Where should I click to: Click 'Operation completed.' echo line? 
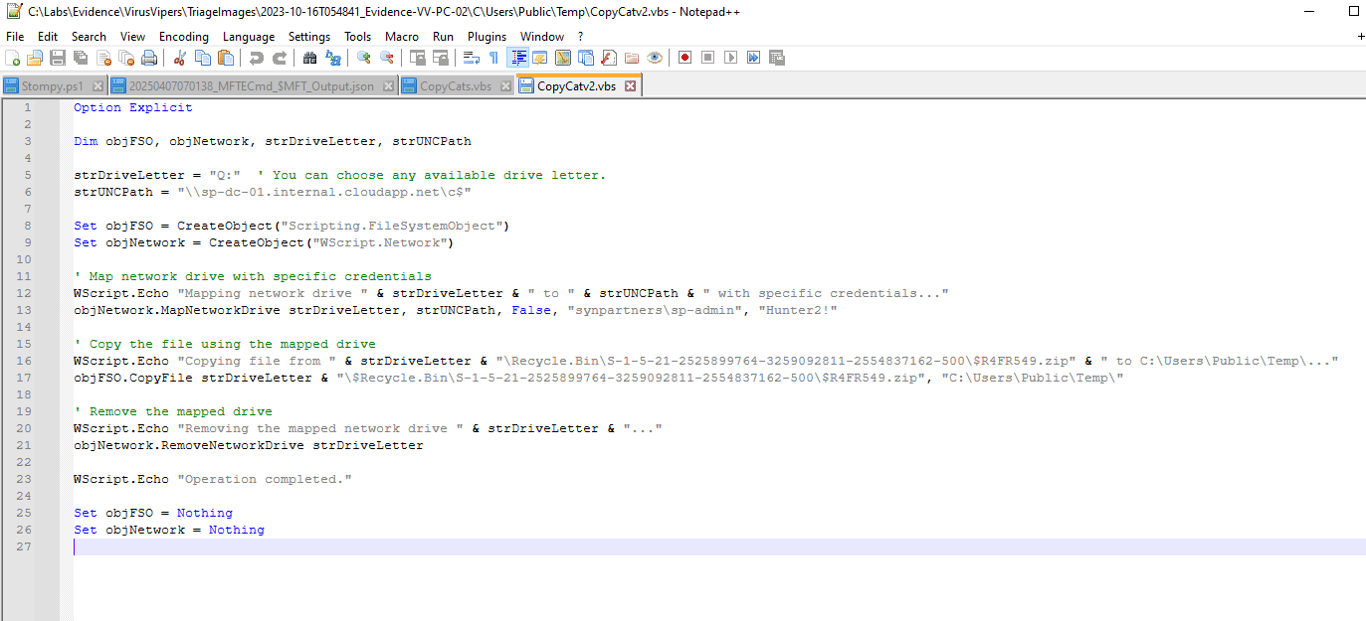tap(213, 479)
